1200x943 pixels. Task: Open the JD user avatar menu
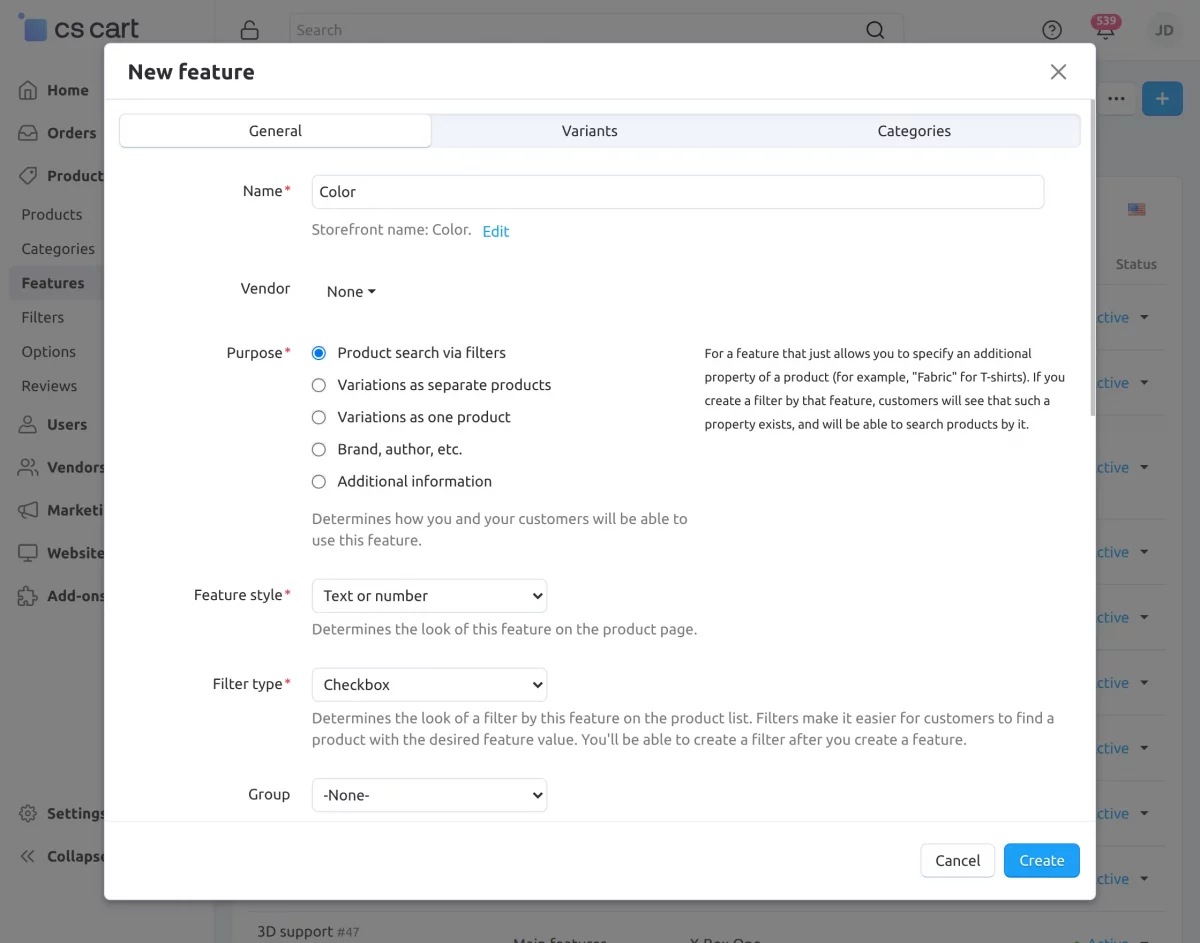(1164, 30)
